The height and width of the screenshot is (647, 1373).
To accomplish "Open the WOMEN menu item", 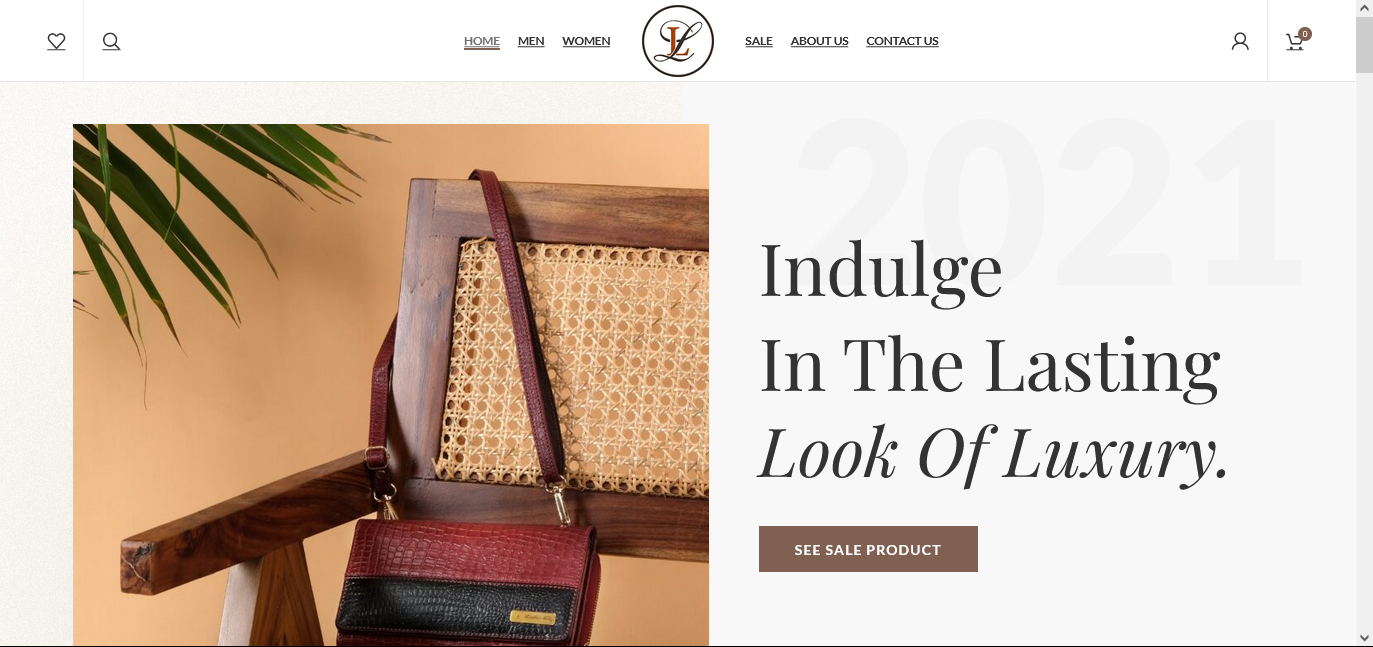I will click(x=586, y=41).
